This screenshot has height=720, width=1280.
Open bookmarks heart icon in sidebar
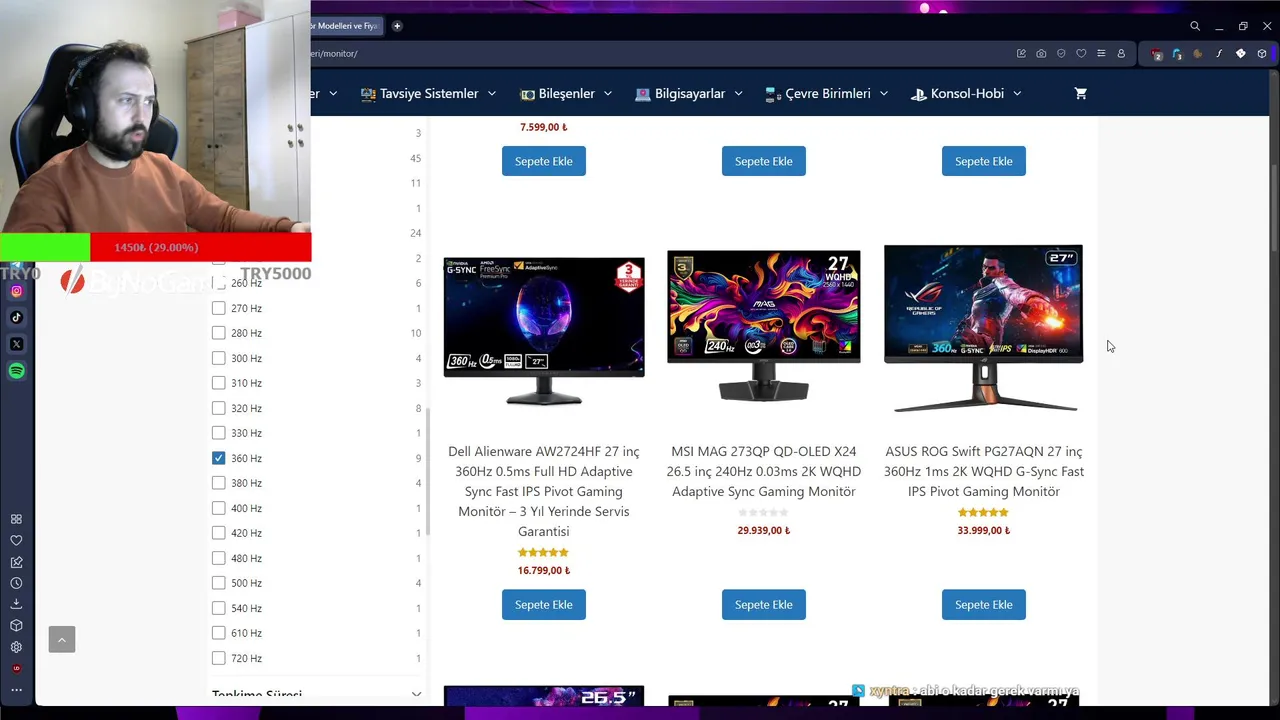[x=16, y=540]
